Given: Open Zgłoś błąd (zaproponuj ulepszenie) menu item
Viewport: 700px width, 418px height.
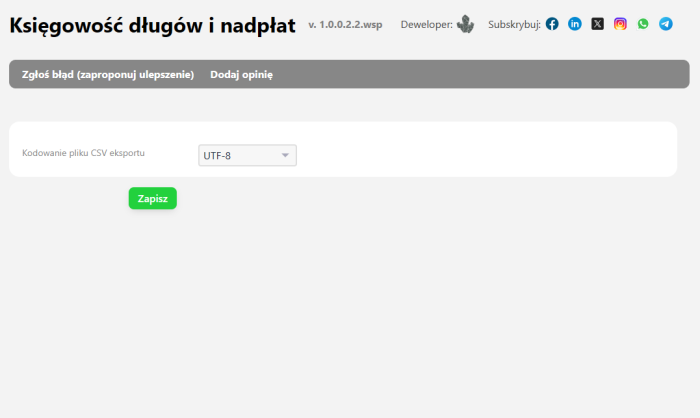Looking at the screenshot, I should pos(108,75).
